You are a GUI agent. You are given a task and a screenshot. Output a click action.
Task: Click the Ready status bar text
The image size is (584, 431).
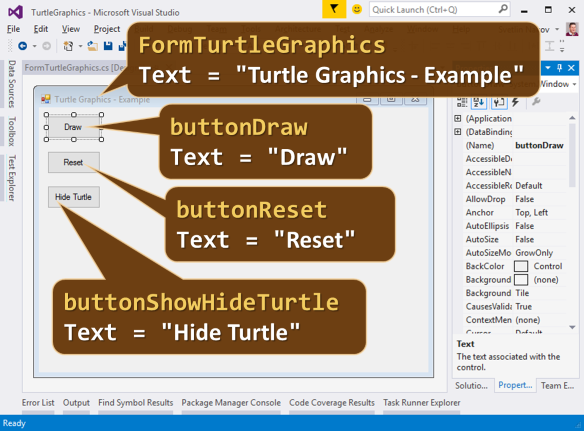pyautogui.click(x=14, y=423)
